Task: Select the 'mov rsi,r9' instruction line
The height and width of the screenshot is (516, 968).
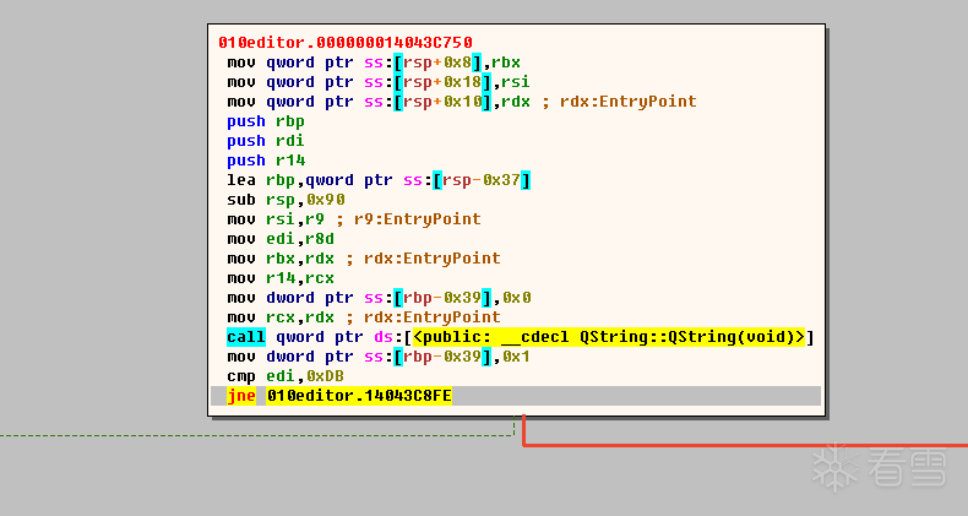Action: (x=354, y=219)
